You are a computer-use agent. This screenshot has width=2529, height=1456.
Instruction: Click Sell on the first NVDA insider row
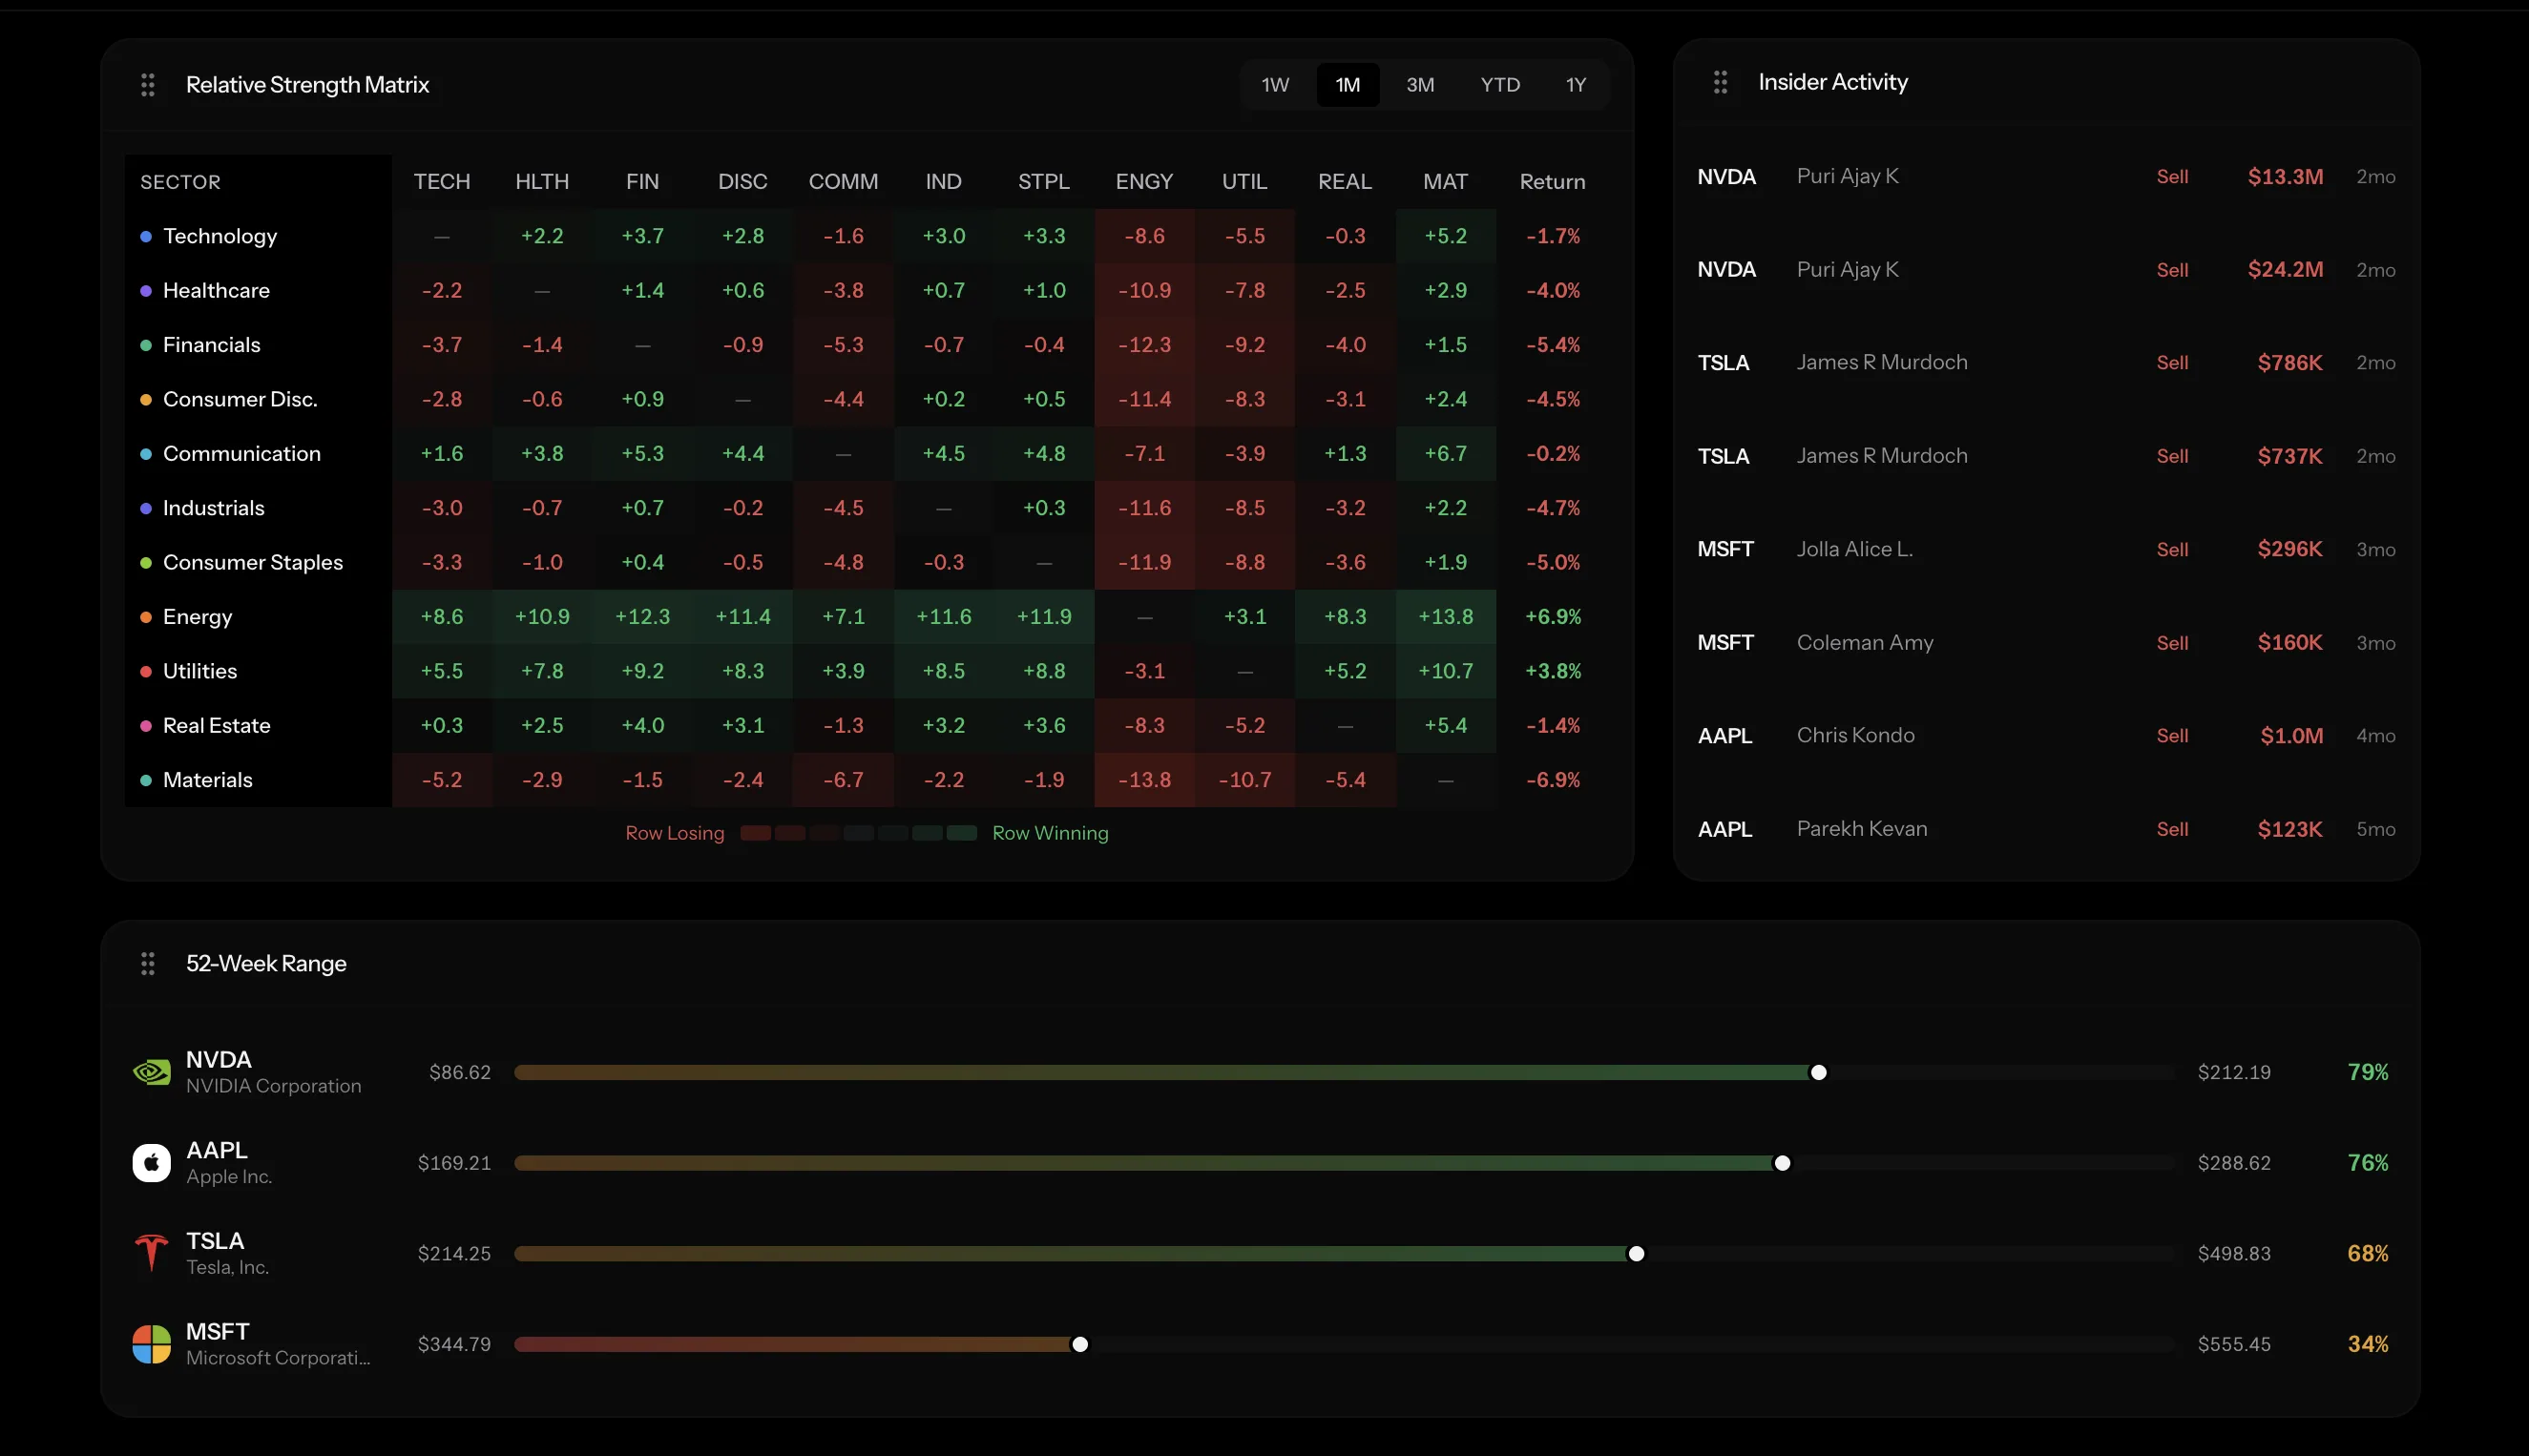tap(2172, 176)
